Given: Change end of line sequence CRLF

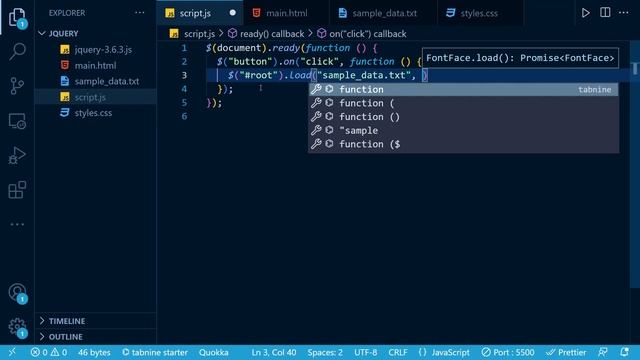Looking at the screenshot, I should (x=398, y=352).
